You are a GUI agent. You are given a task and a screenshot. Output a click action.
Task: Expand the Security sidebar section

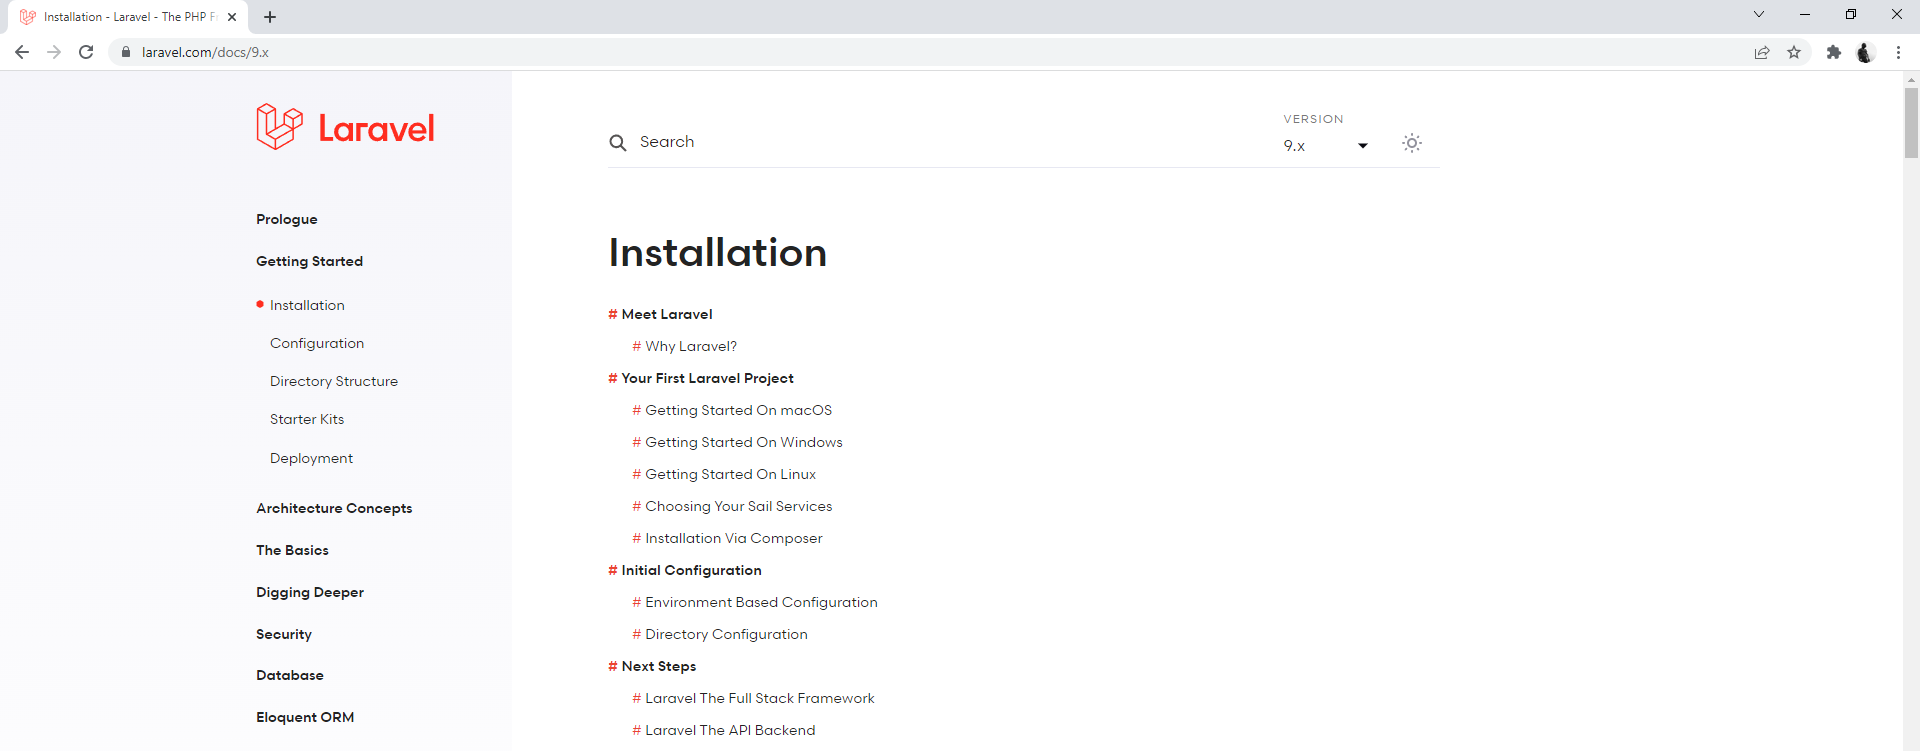click(x=284, y=634)
